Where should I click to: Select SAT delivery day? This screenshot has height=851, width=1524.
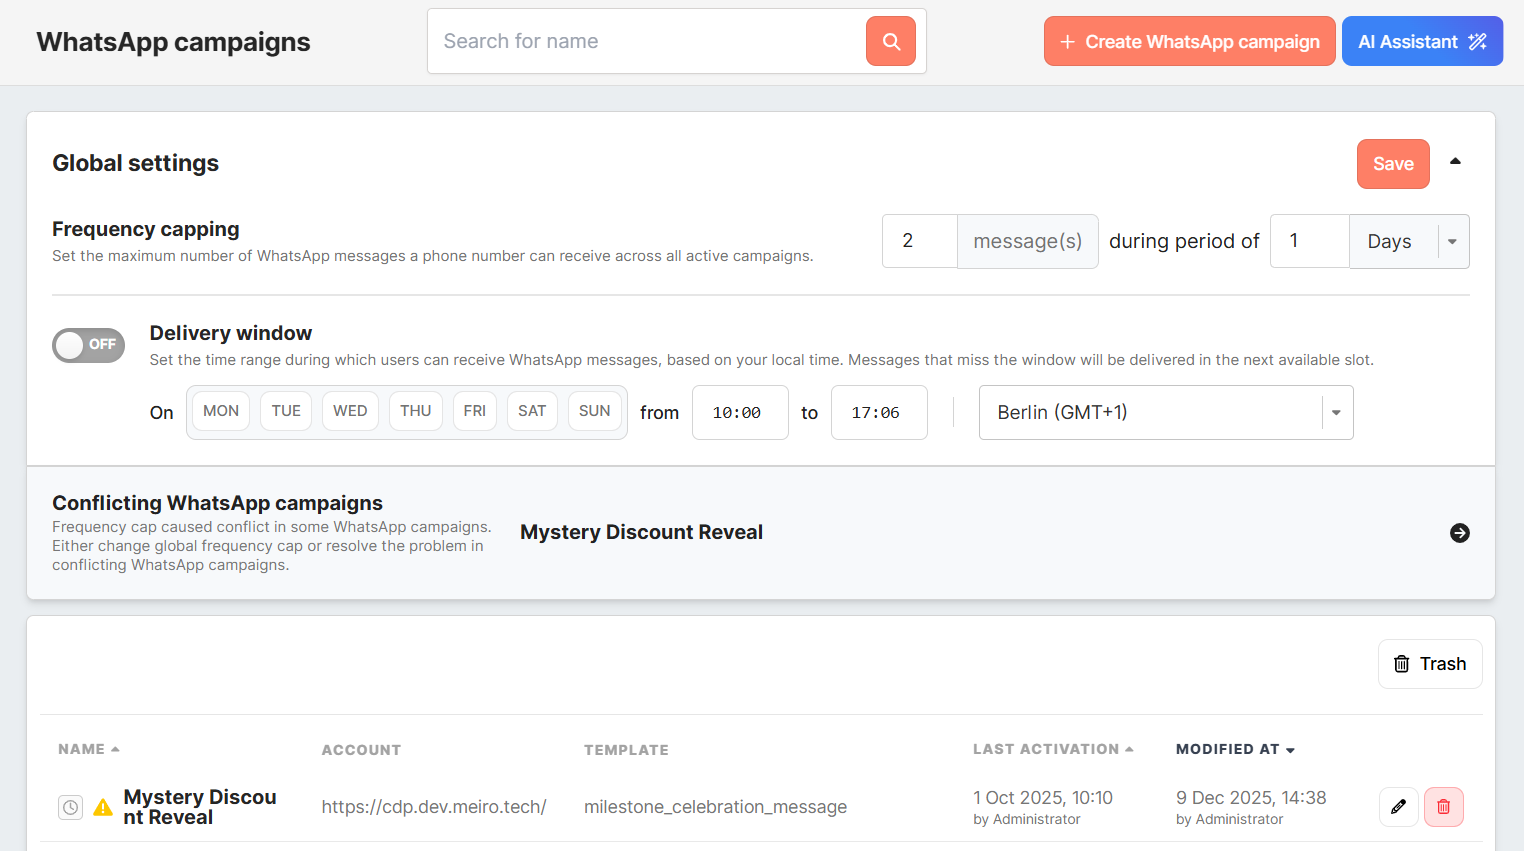pos(532,411)
